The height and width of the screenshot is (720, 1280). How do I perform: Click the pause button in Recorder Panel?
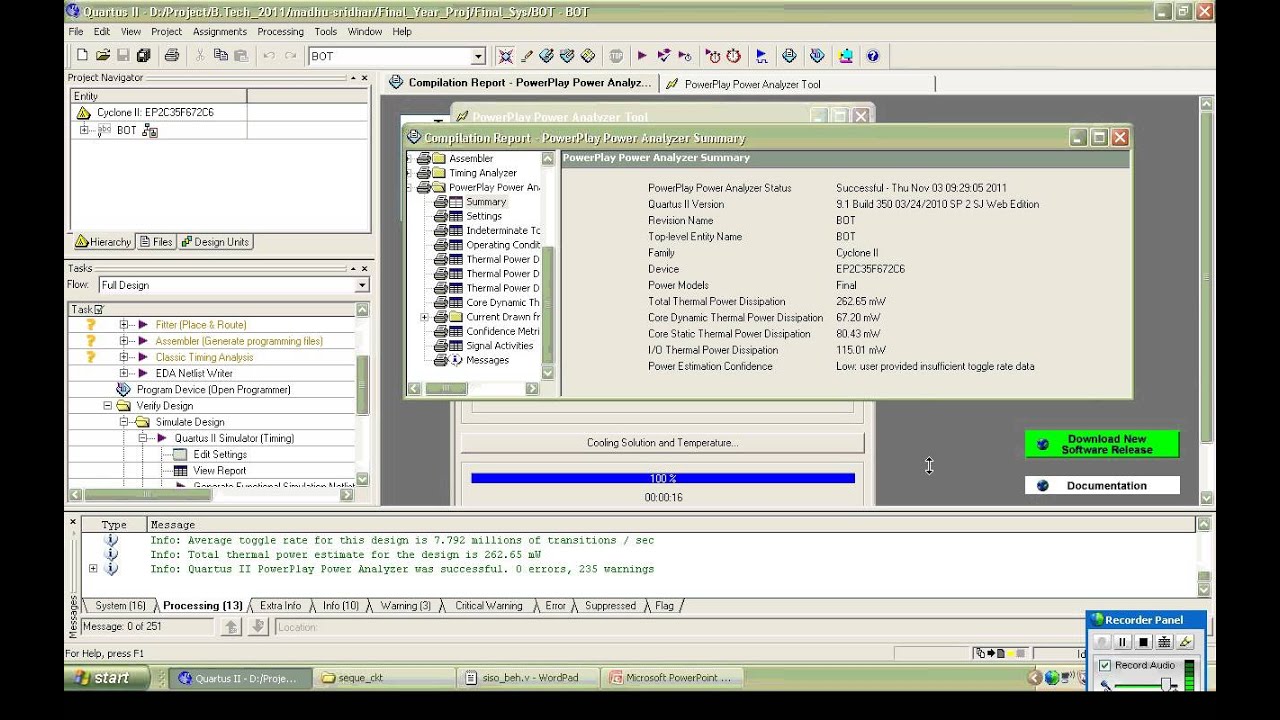(x=1123, y=642)
